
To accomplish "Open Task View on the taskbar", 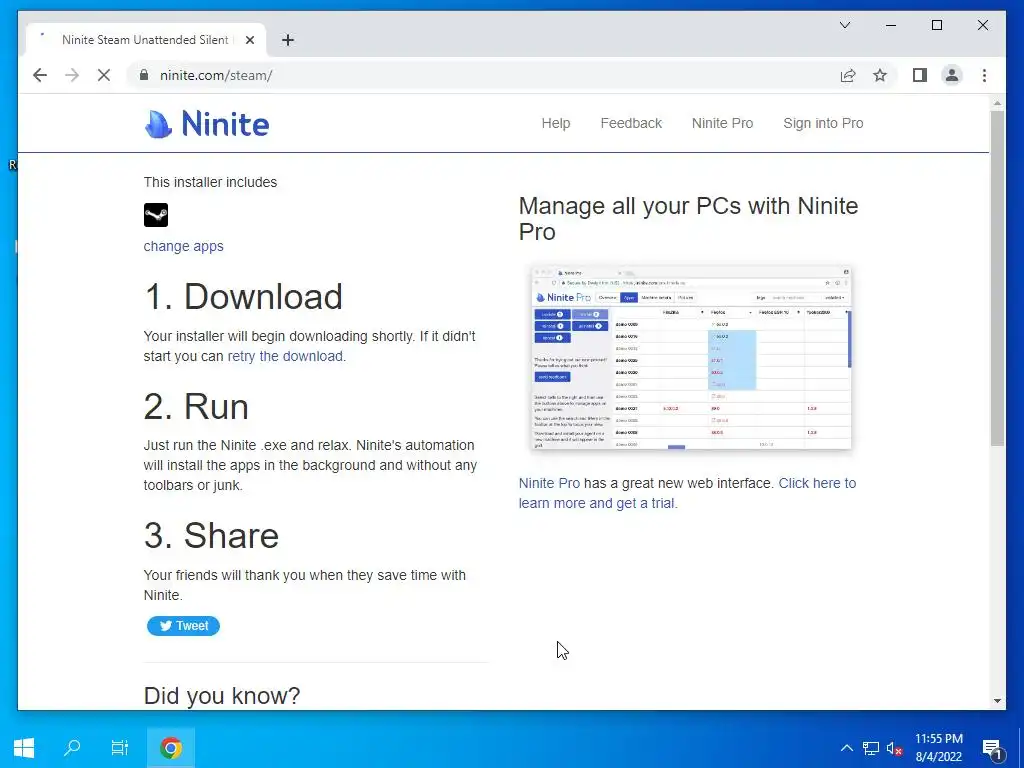I will click(120, 748).
